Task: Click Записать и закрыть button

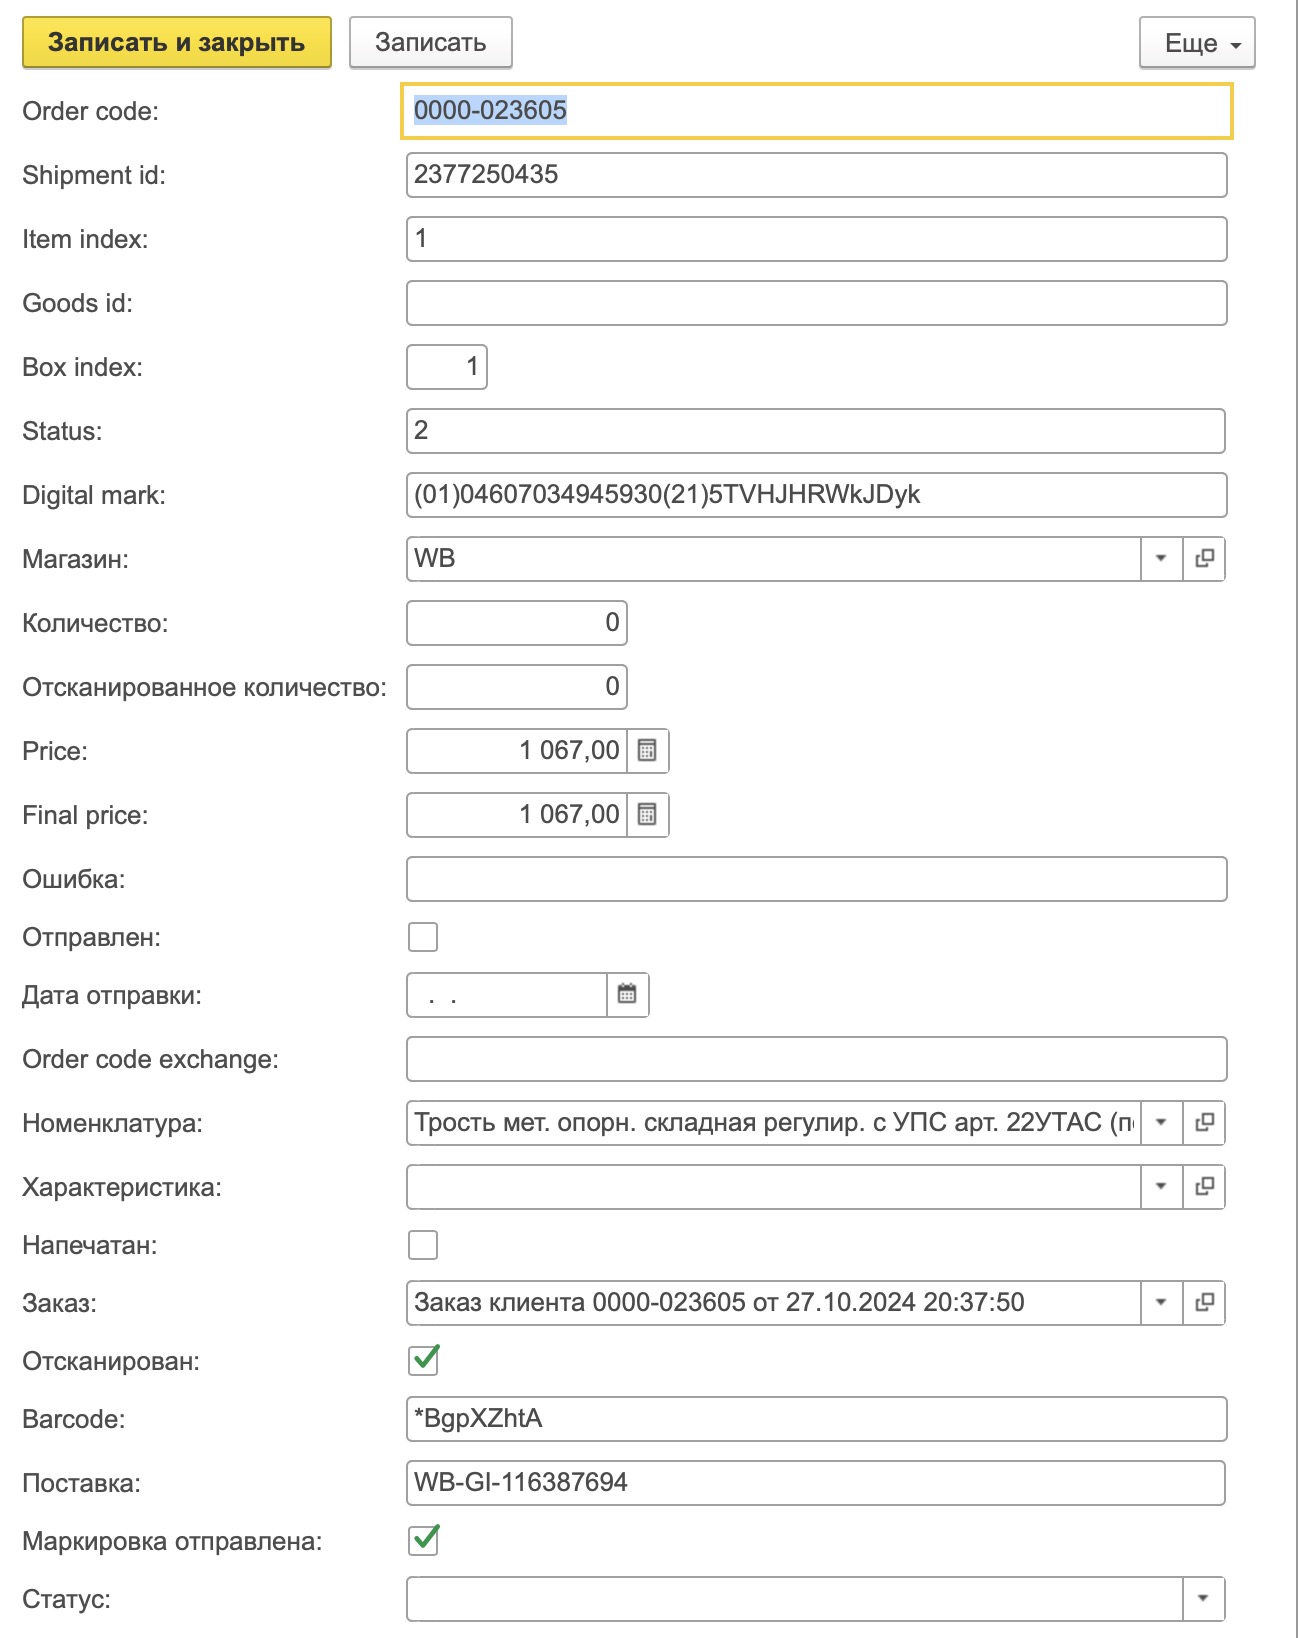Action: [177, 43]
